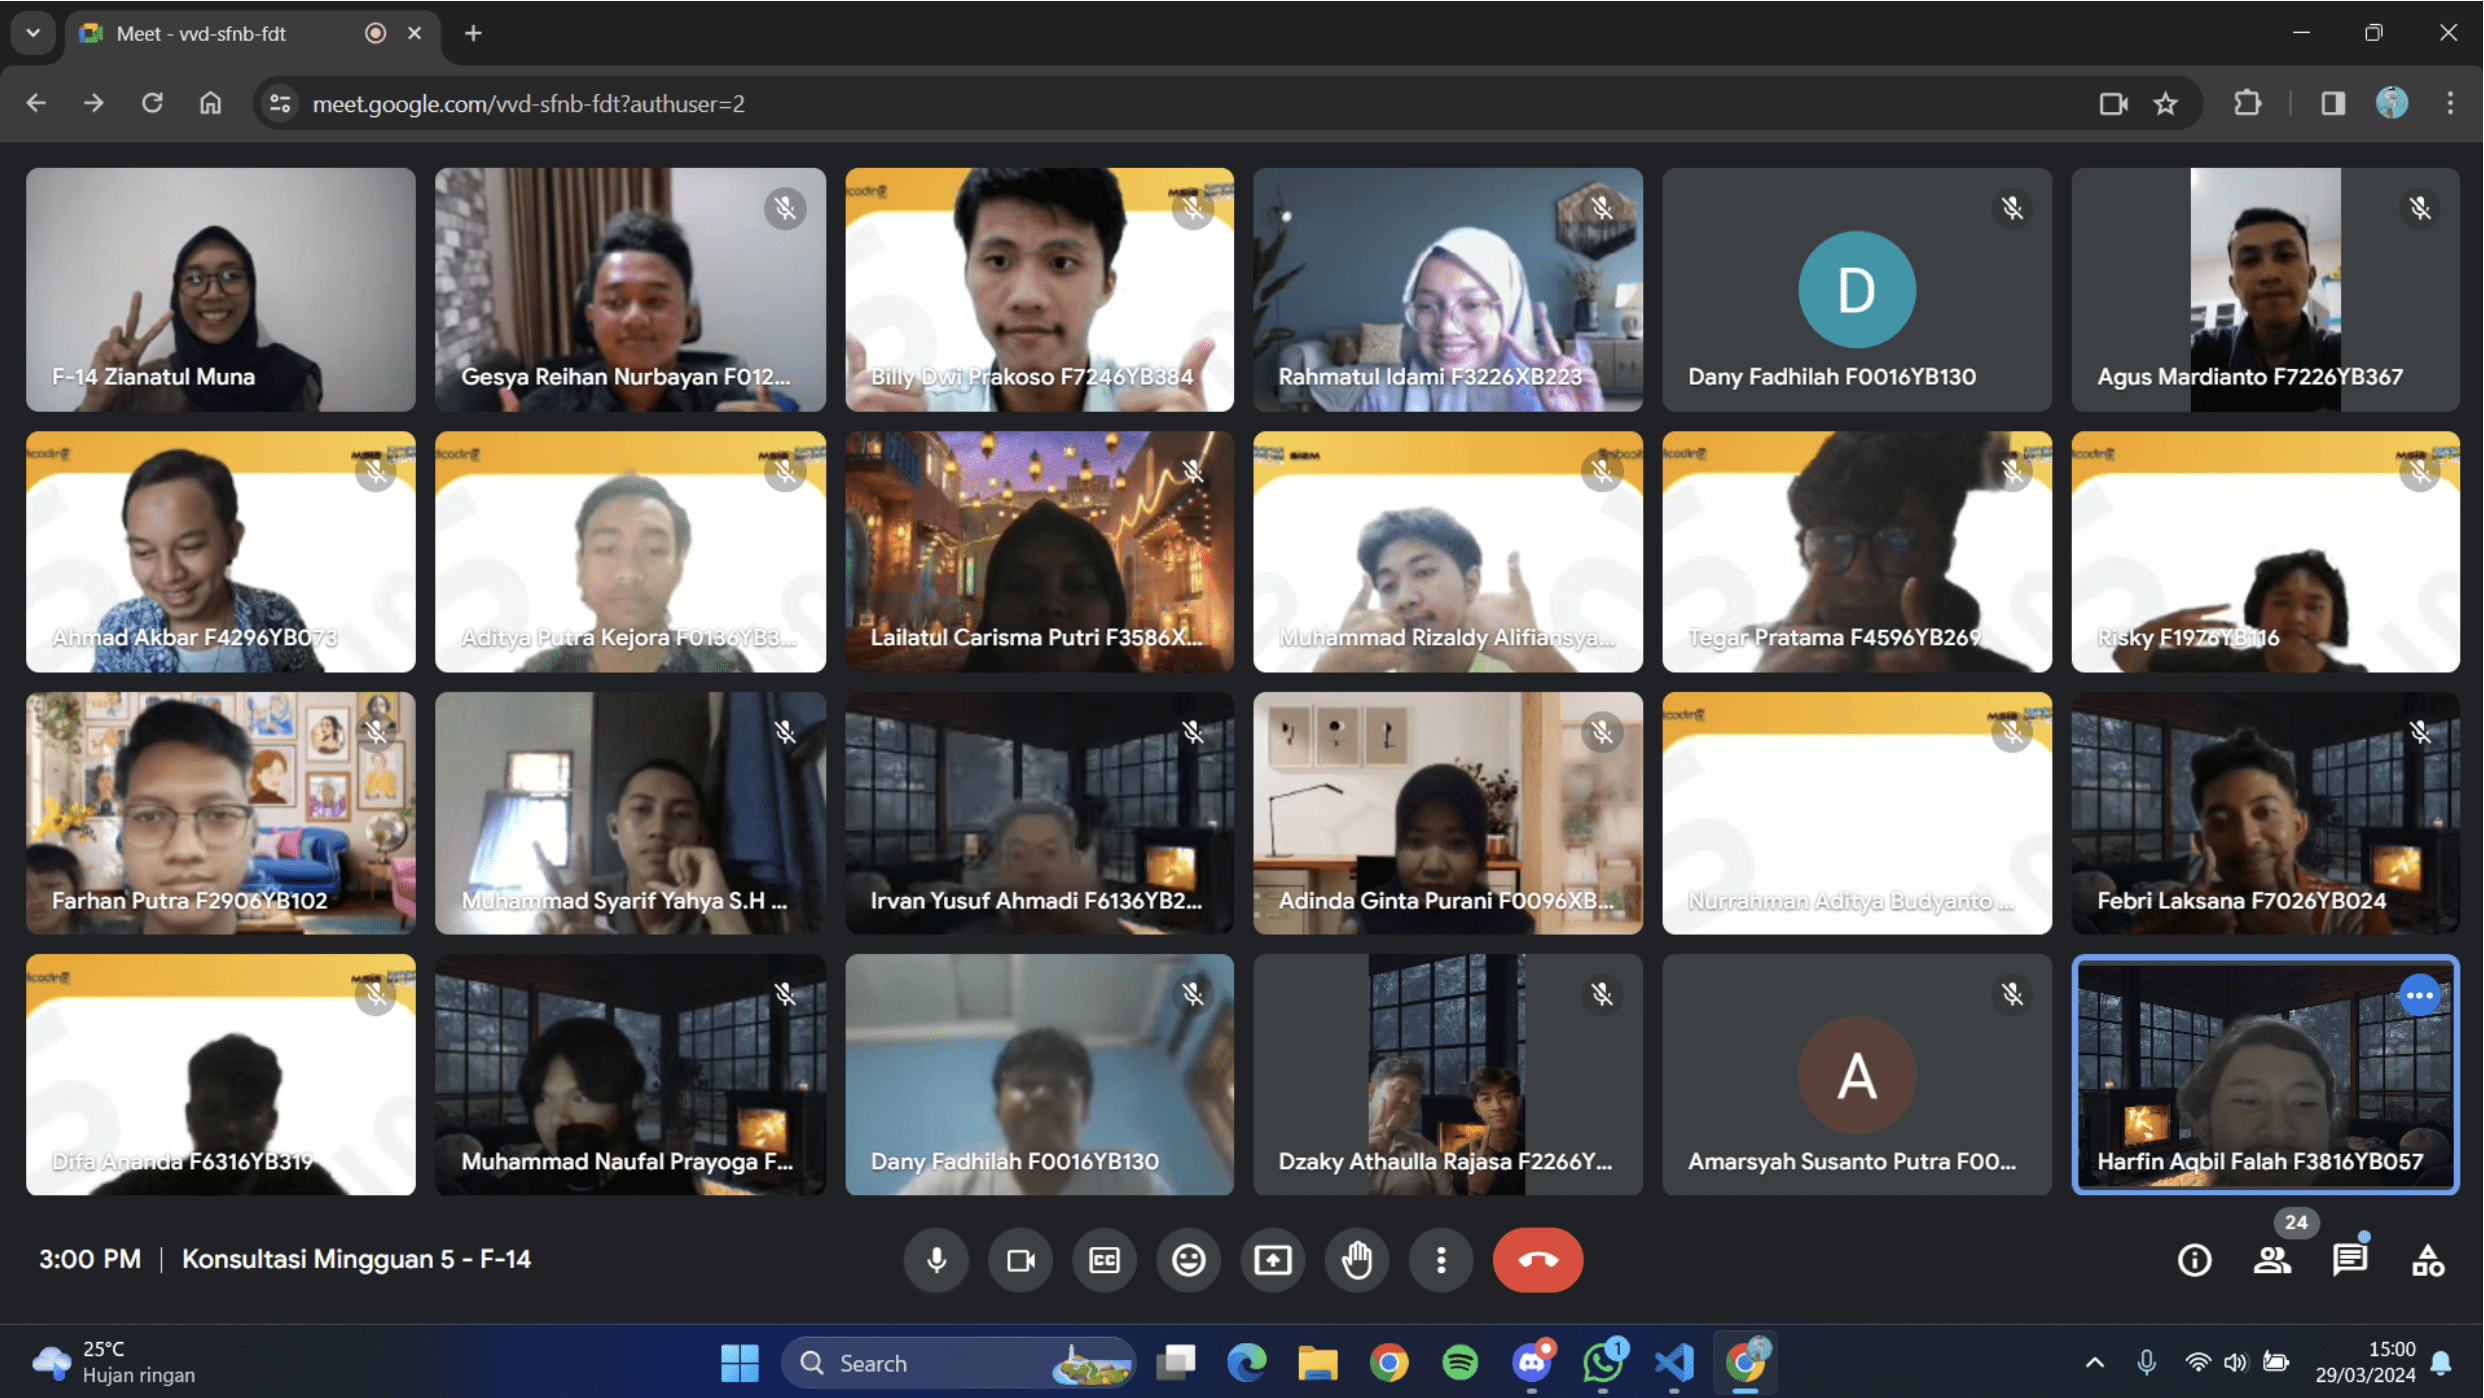Show the participants people panel
Viewport: 2484px width, 1398px height.
click(x=2272, y=1260)
